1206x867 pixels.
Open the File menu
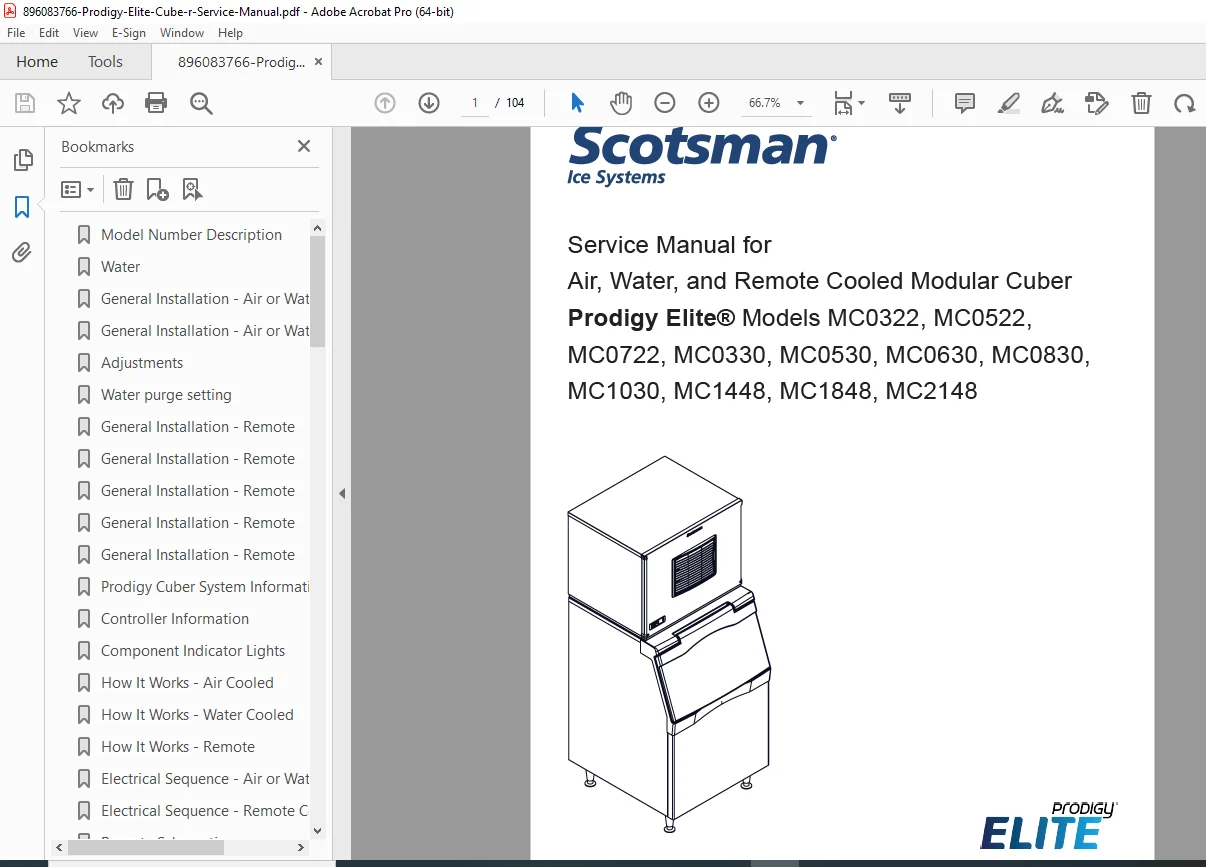coord(16,33)
